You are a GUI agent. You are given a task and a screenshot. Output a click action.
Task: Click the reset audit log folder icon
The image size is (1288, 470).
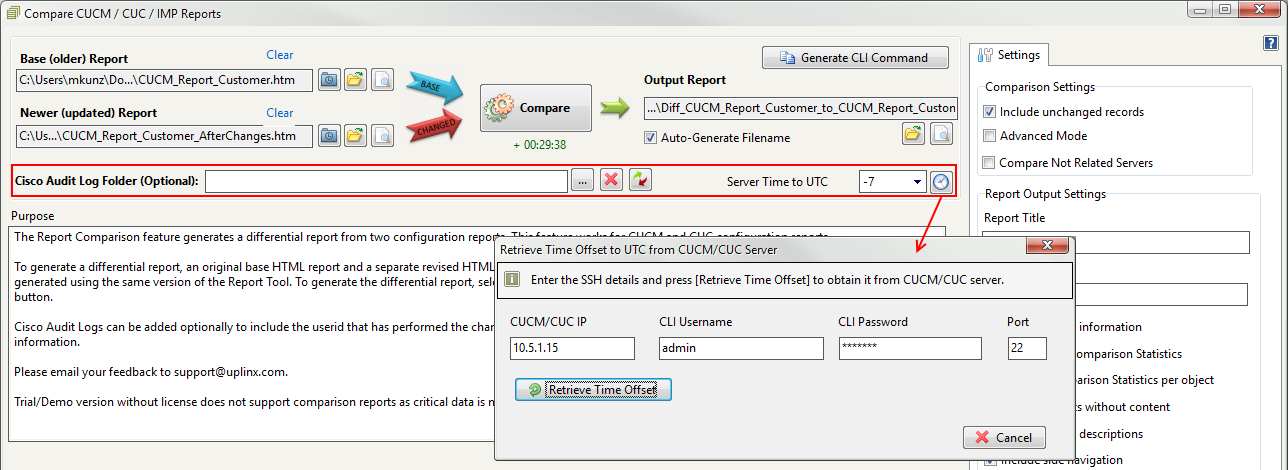640,181
